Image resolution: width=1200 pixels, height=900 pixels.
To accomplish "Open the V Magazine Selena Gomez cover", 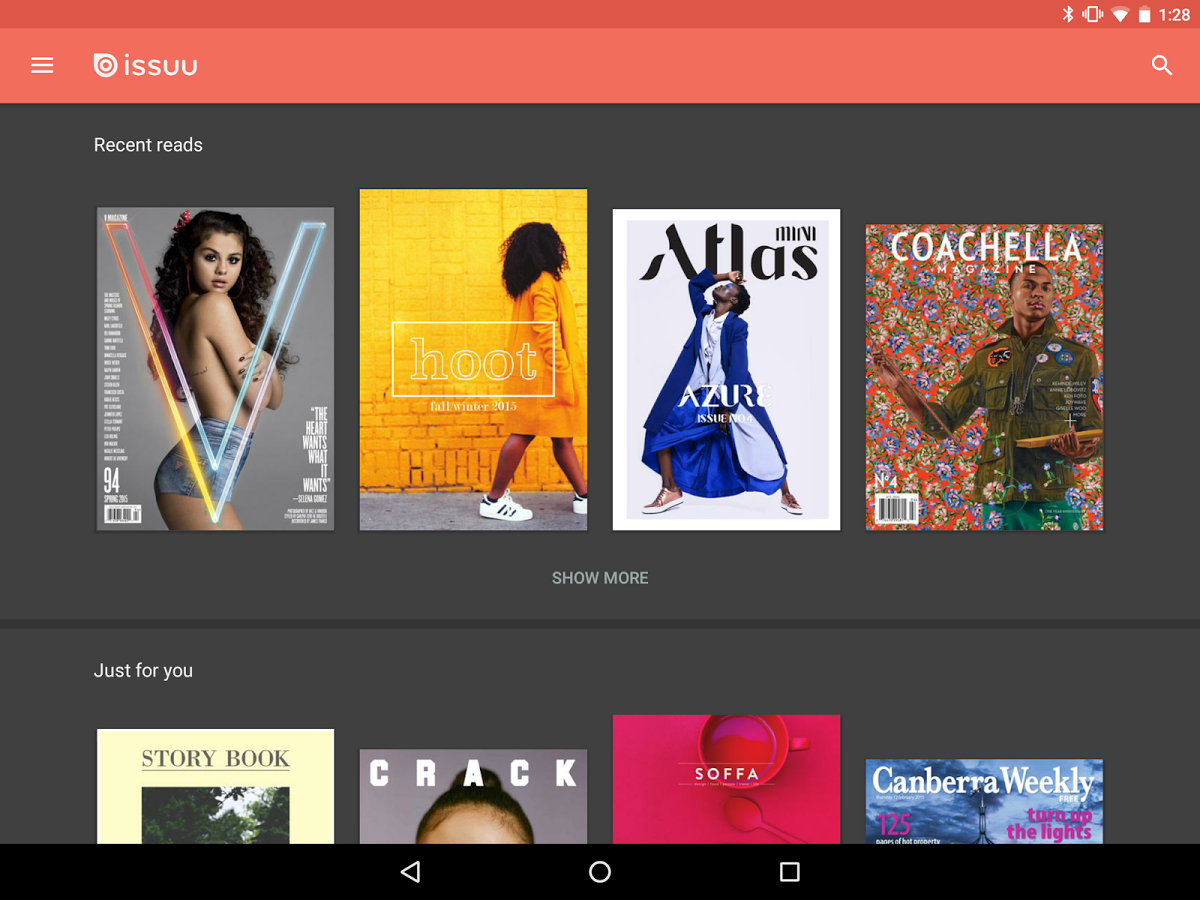I will point(214,368).
